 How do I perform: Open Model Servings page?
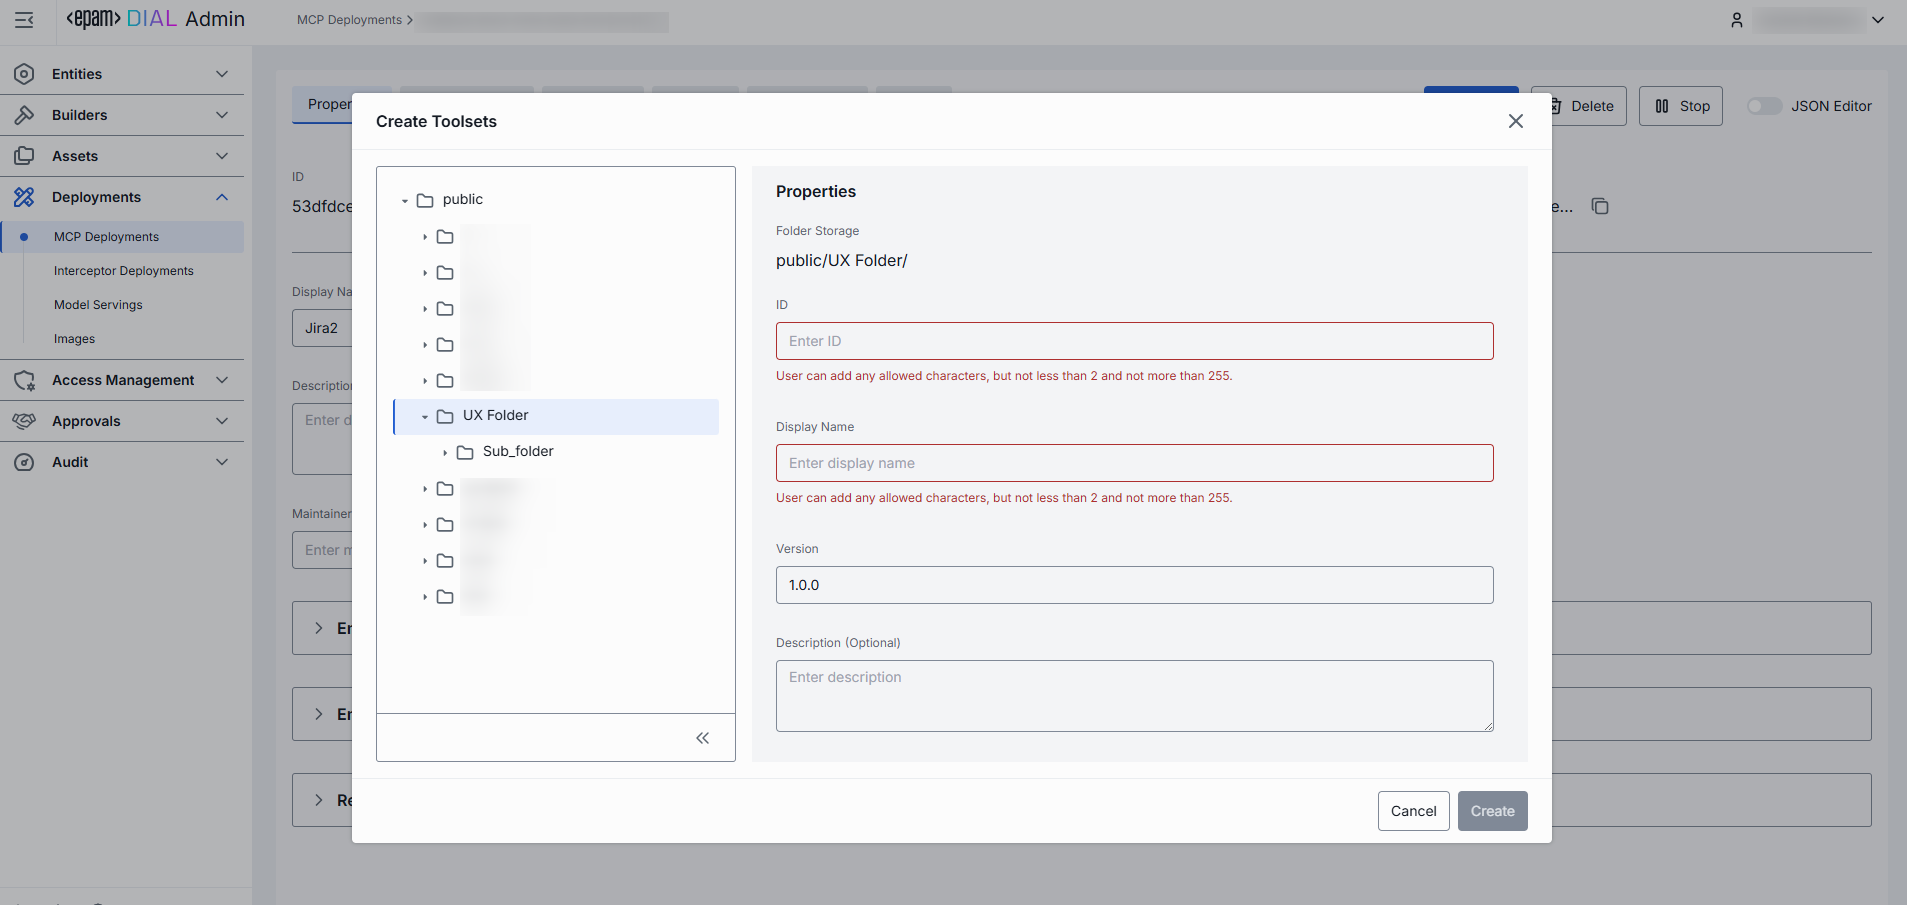tap(98, 305)
